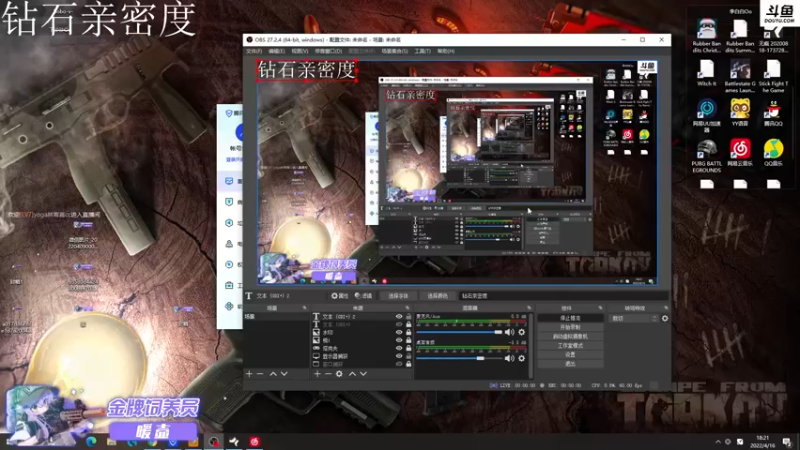Mute the microphone/Aux speaker icon
This screenshot has height=450, width=800.
pos(509,332)
